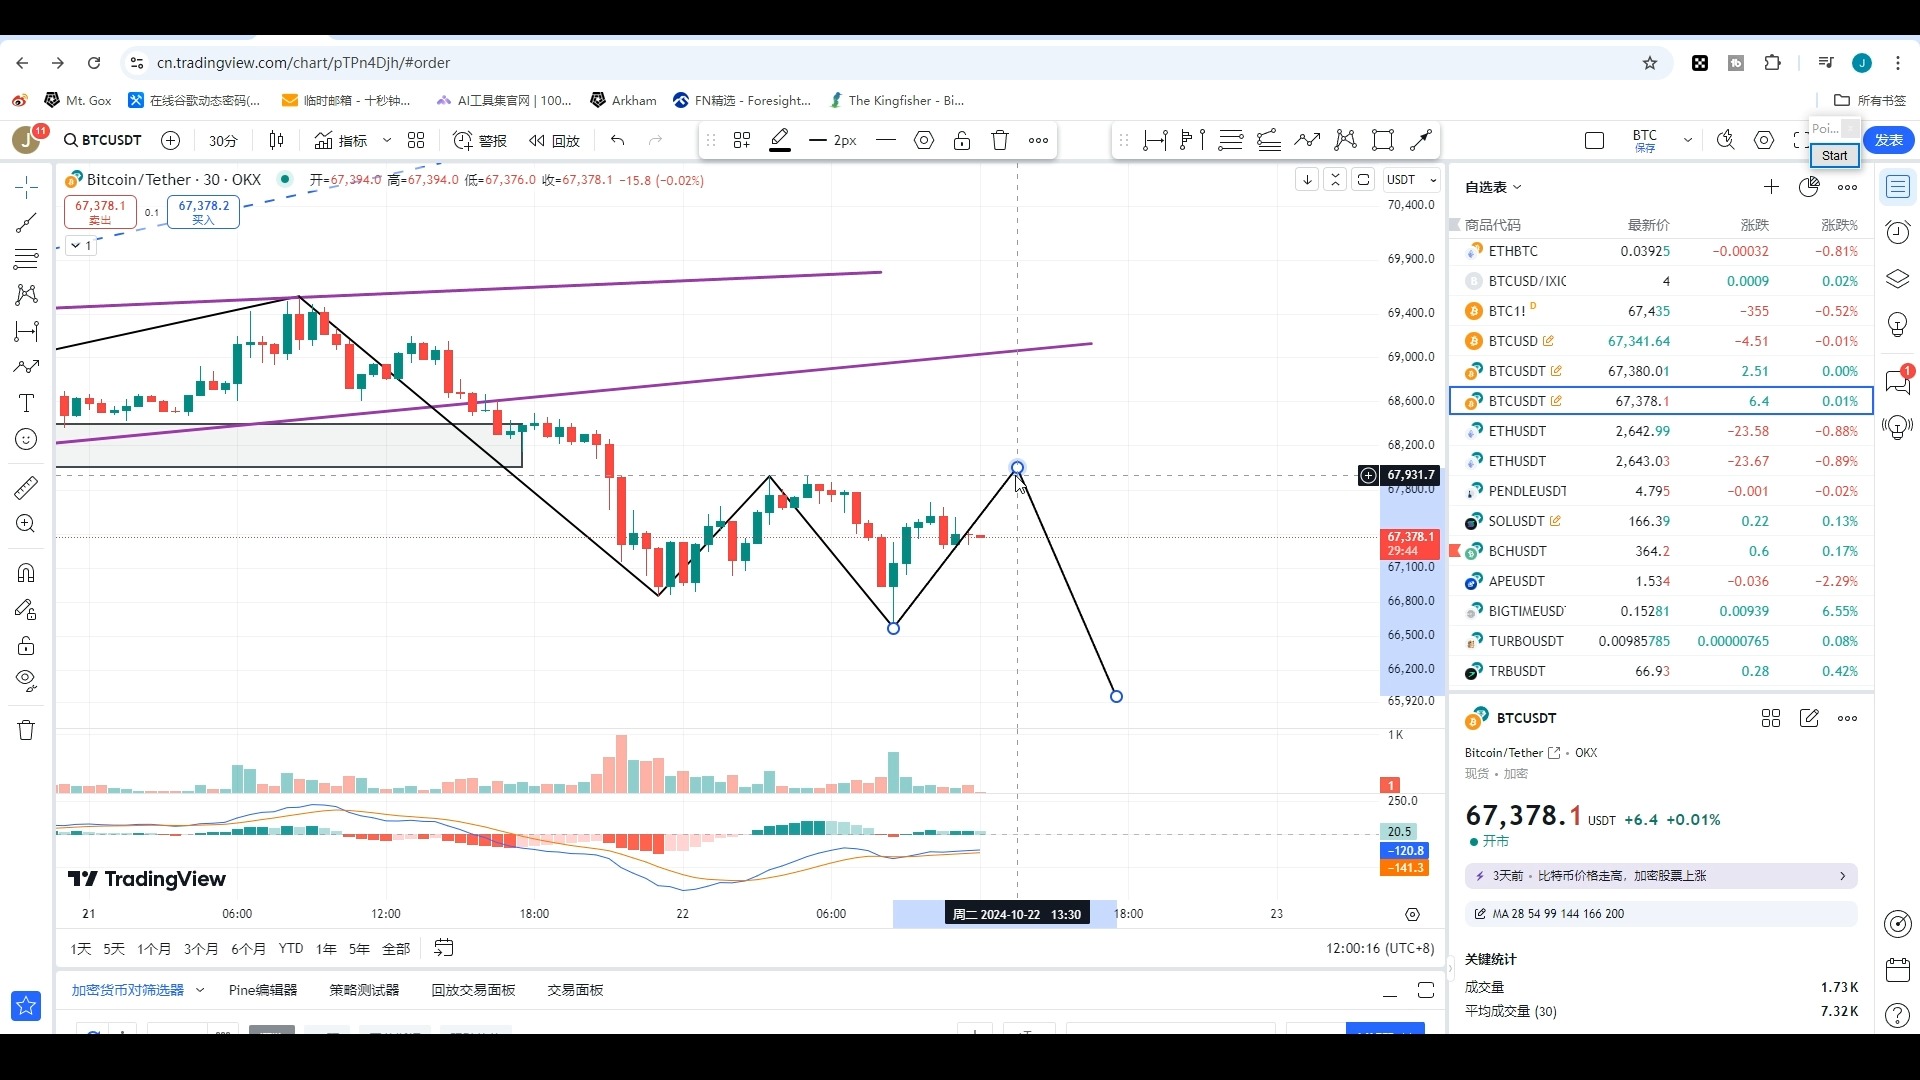Open the Fibonacci tools in left sidebar

[26, 259]
